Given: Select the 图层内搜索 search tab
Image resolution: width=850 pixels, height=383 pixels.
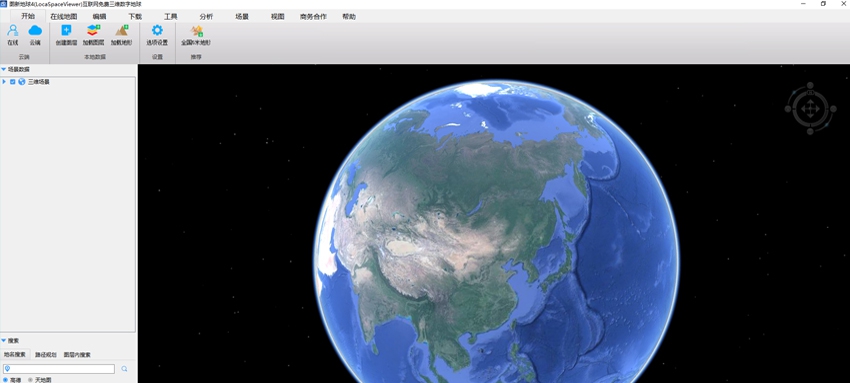Looking at the screenshot, I should [x=77, y=355].
